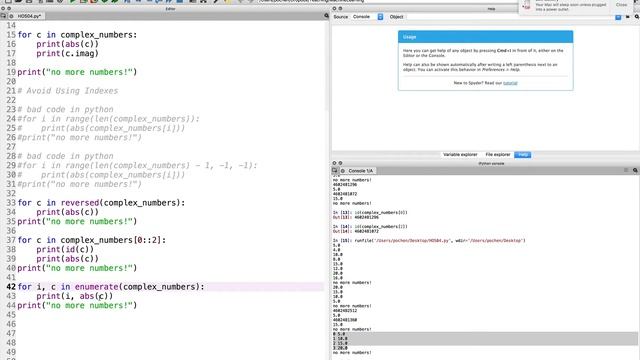This screenshot has width=640, height=360.
Task: Open the Help pane options gear icon
Action: click(x=636, y=17)
